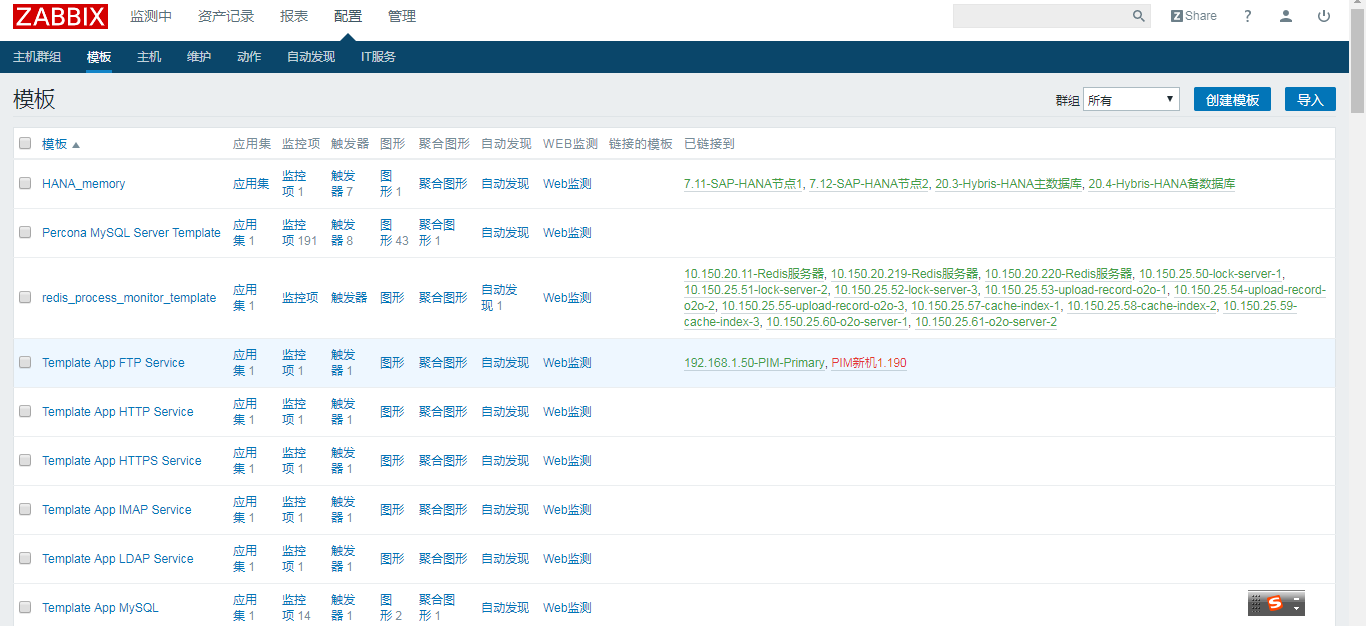Open the Percona MySQL Server Template link

[131, 233]
